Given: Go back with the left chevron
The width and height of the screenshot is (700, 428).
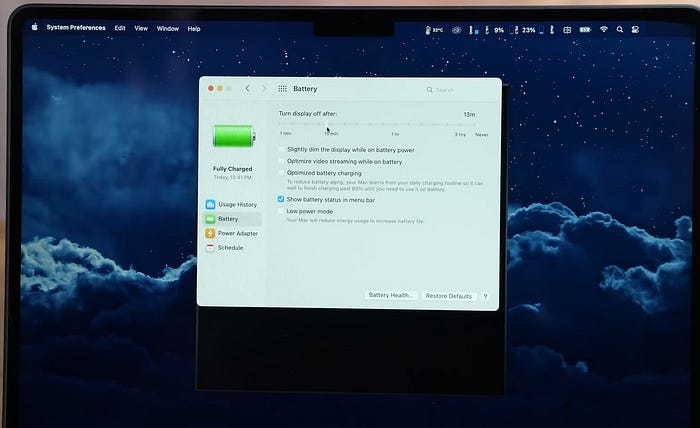Looking at the screenshot, I should [x=247, y=88].
